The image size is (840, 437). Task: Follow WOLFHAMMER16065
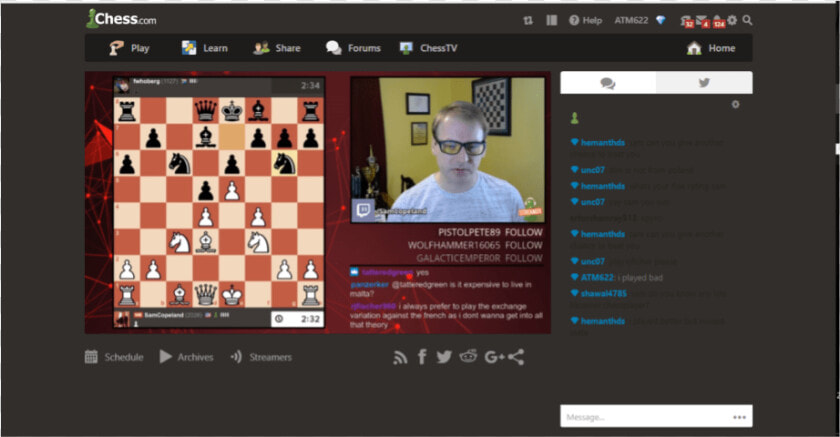coord(523,245)
